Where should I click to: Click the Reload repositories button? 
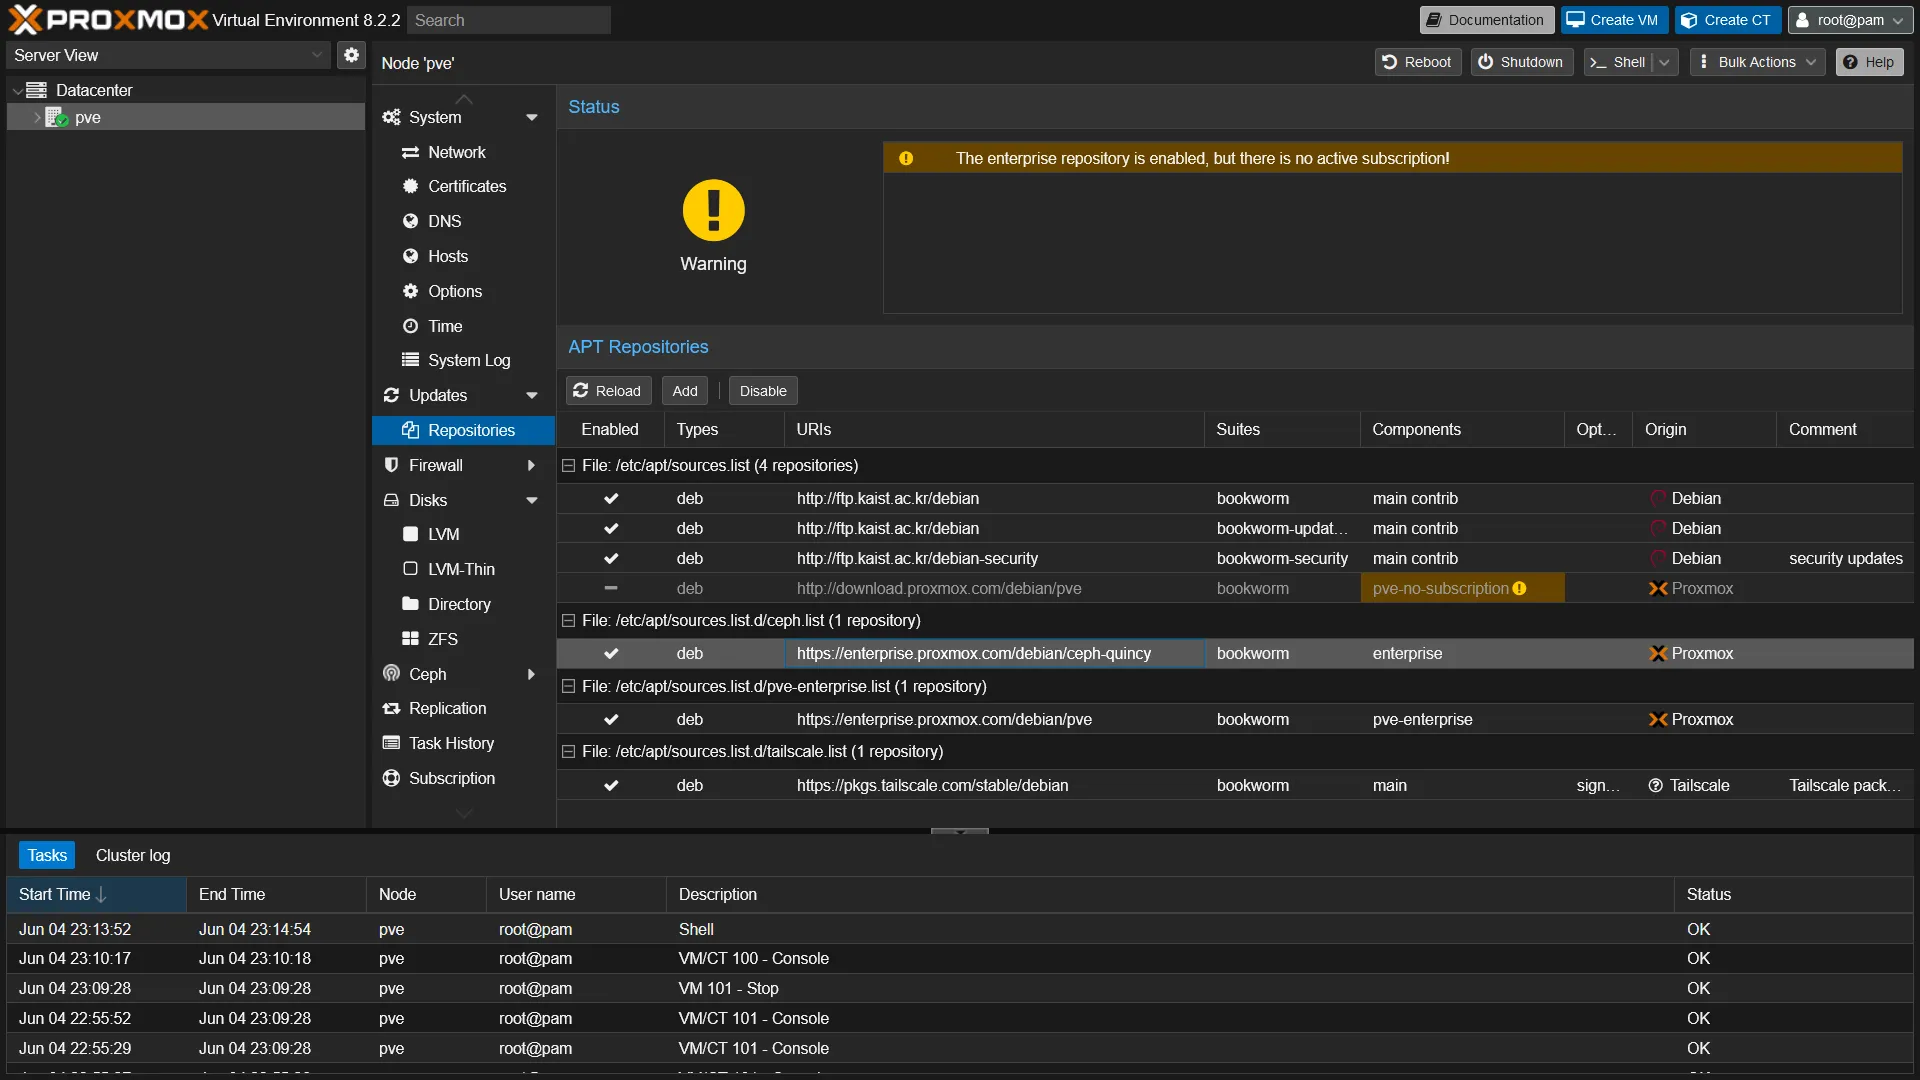tap(609, 390)
